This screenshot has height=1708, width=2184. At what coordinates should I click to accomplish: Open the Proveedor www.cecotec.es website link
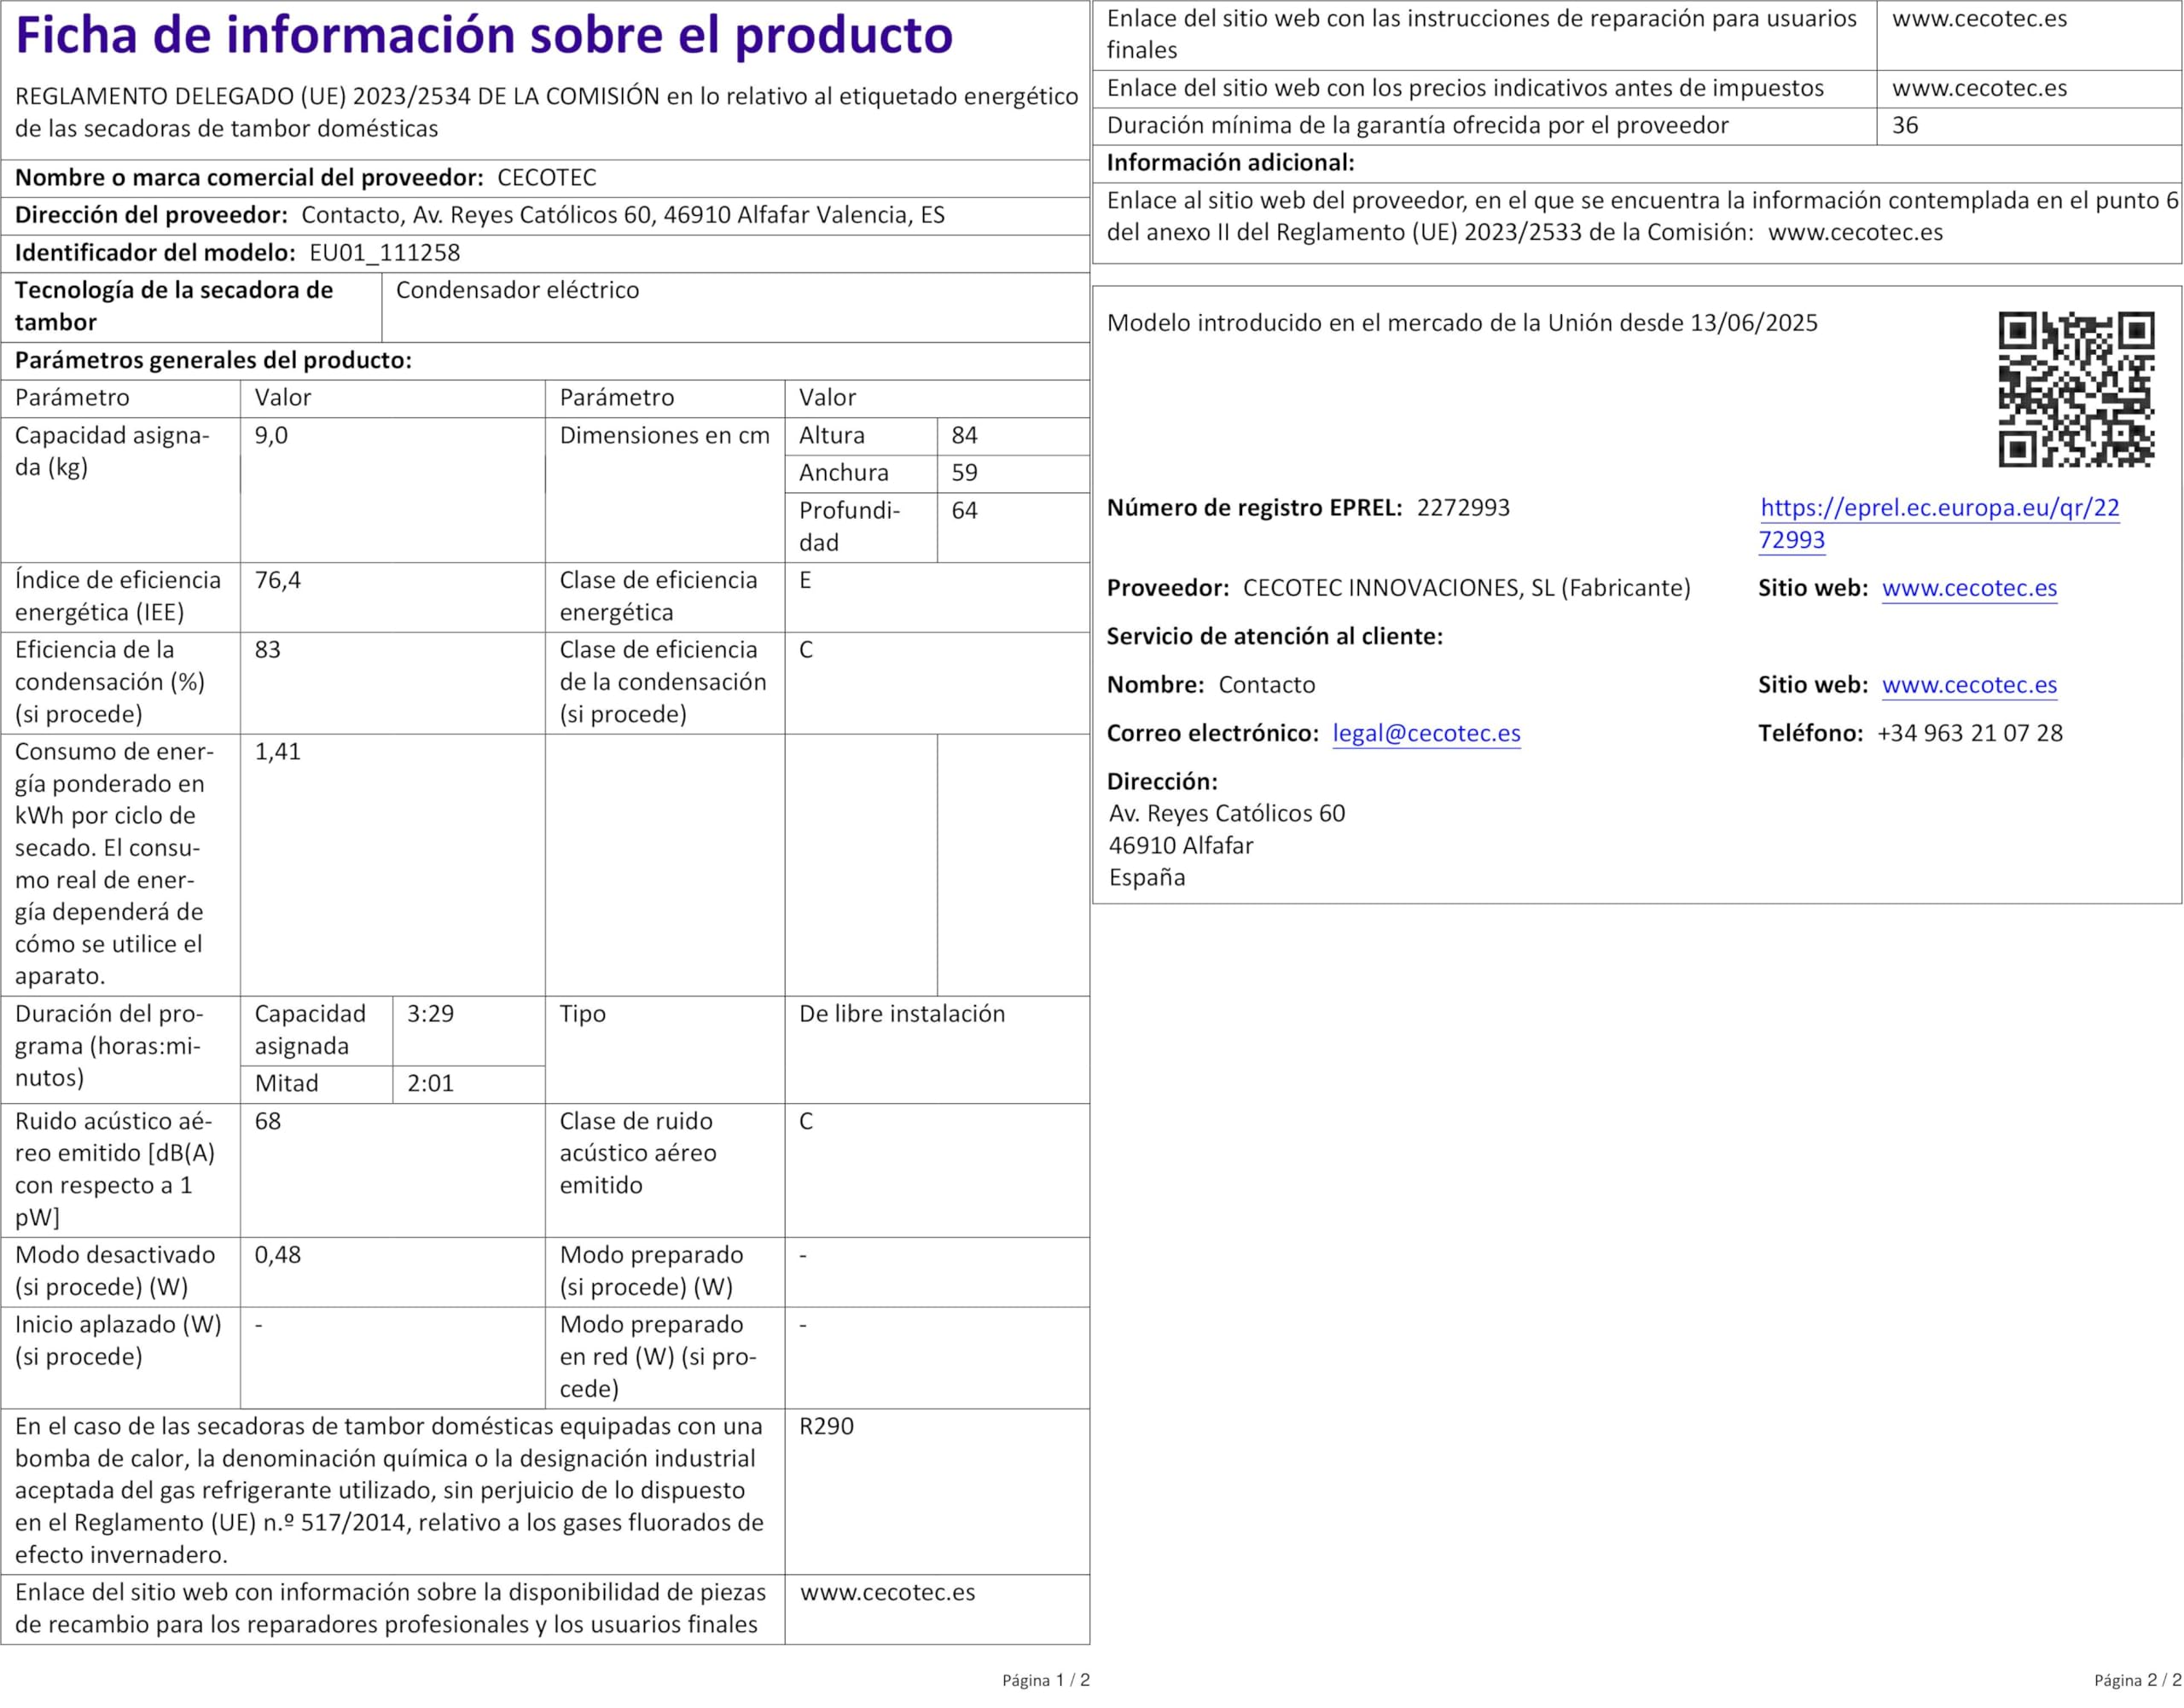click(x=1969, y=588)
